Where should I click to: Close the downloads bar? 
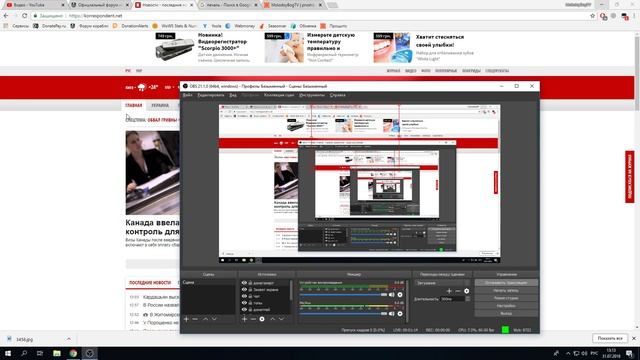[634, 338]
